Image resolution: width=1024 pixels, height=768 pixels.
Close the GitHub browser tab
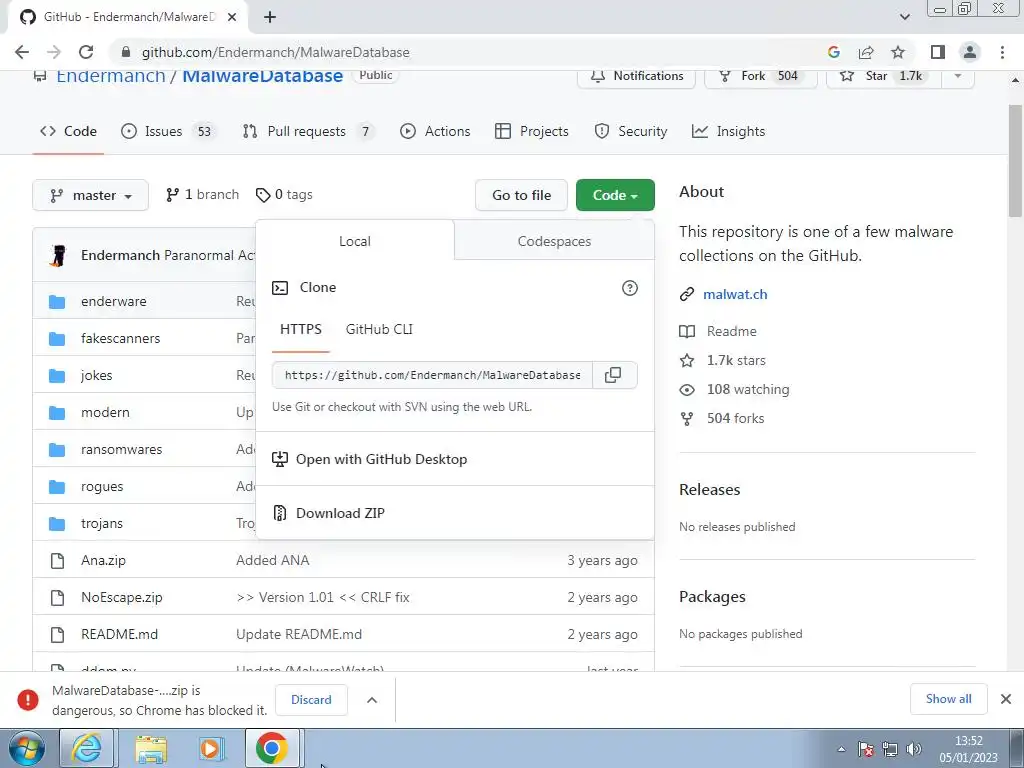pos(232,17)
